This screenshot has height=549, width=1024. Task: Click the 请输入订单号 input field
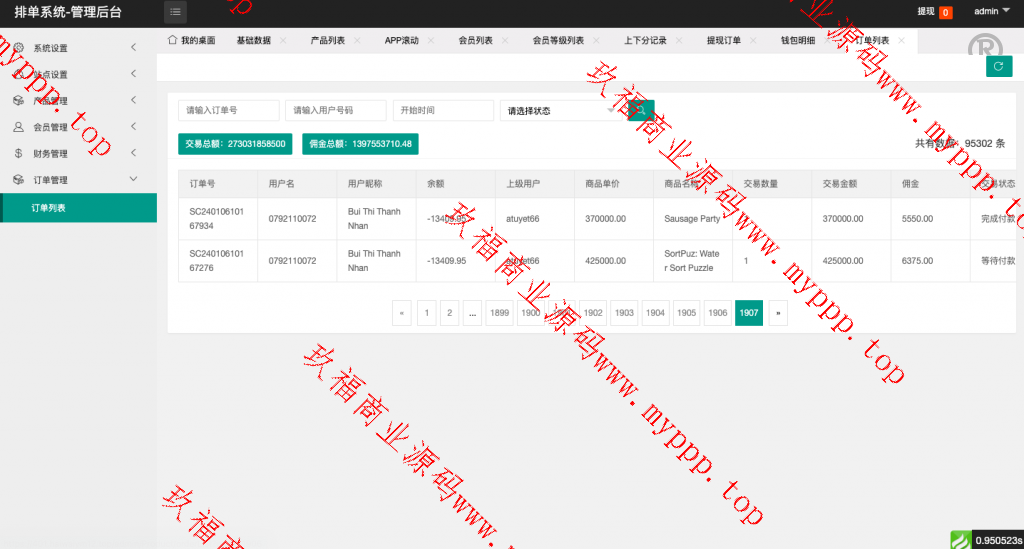(x=228, y=111)
